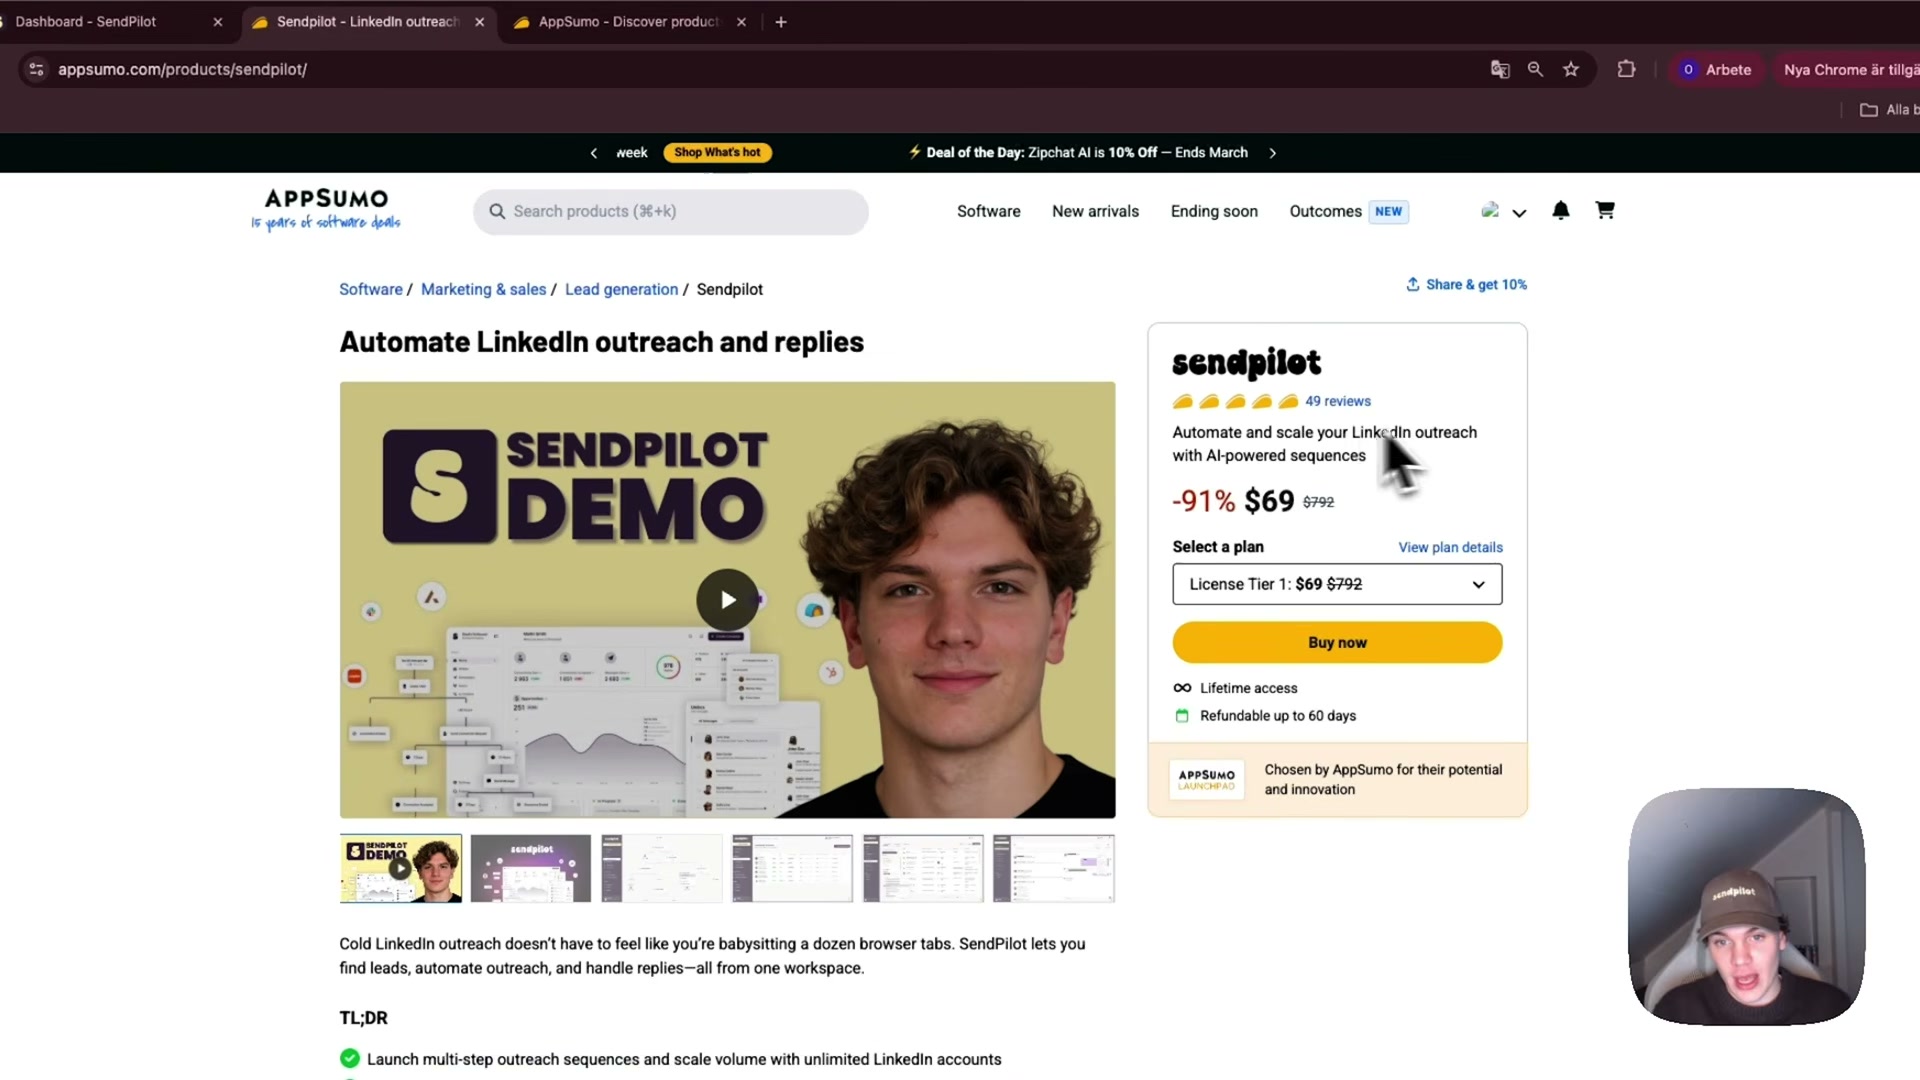
Task: Select the fourth gallery thumbnail
Action: point(792,868)
